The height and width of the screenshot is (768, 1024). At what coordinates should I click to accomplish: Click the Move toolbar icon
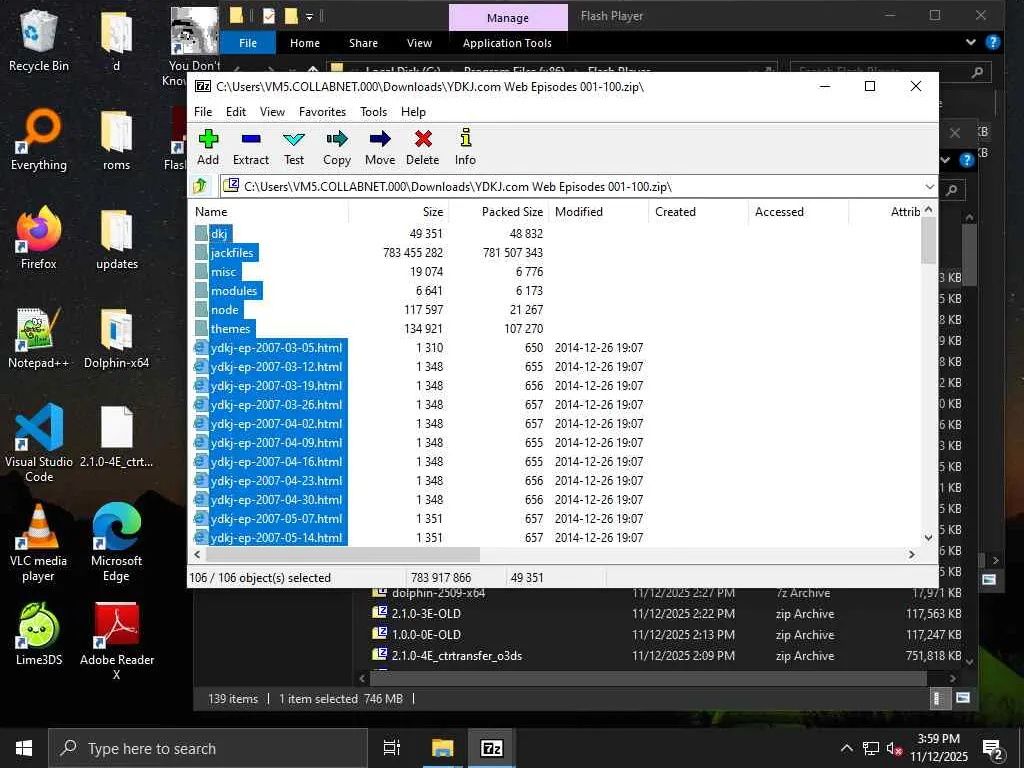tap(380, 147)
